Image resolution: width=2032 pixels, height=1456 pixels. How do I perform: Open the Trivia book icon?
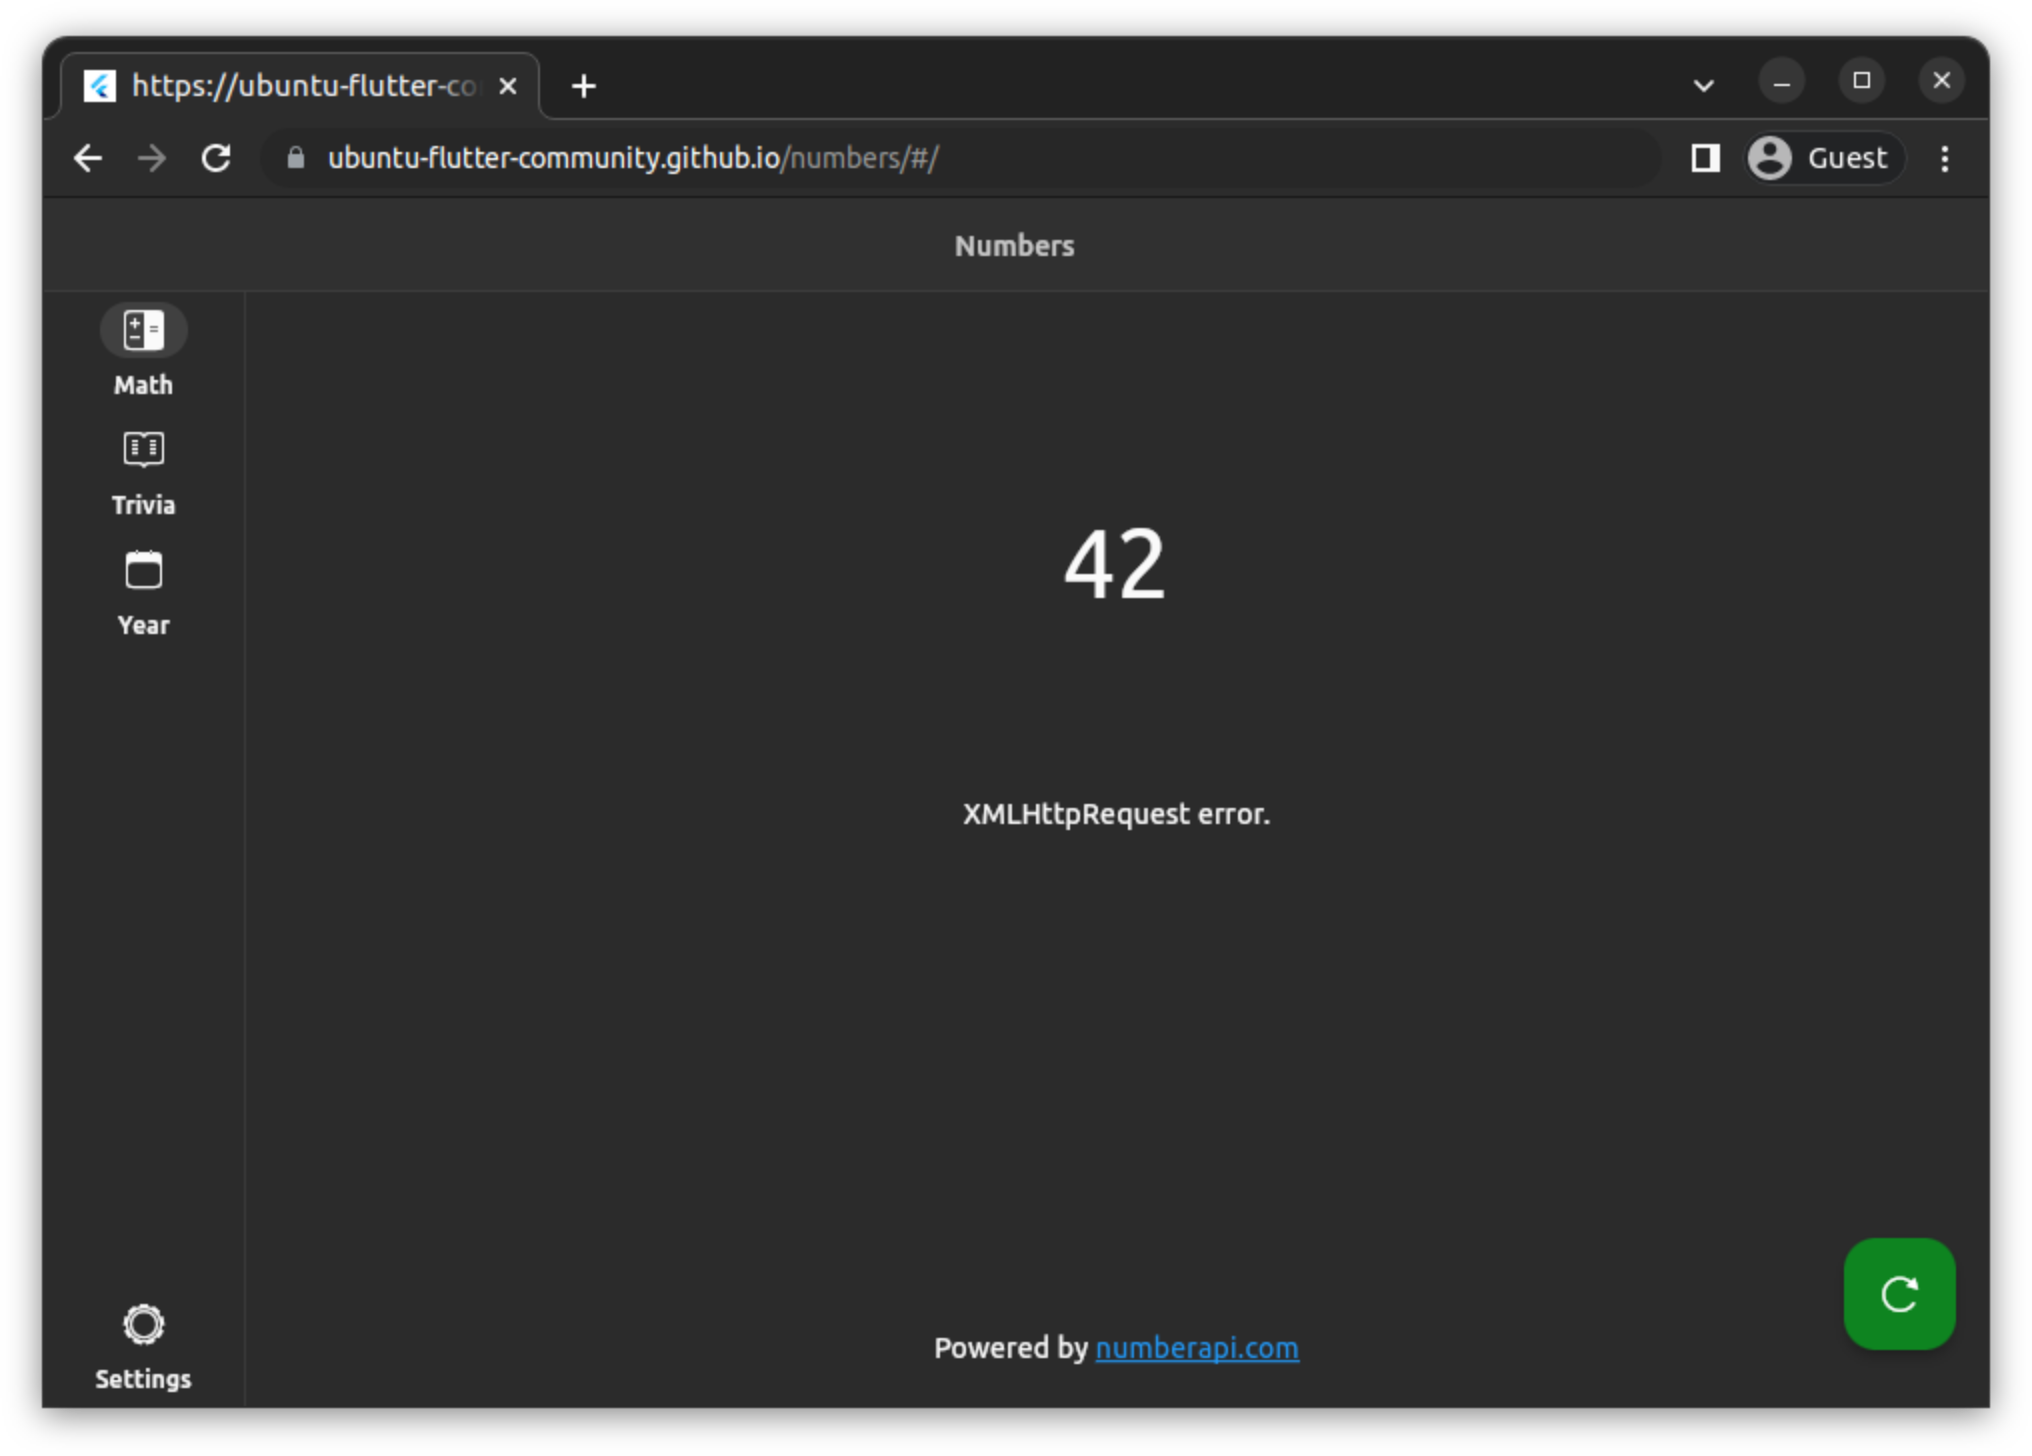(143, 450)
